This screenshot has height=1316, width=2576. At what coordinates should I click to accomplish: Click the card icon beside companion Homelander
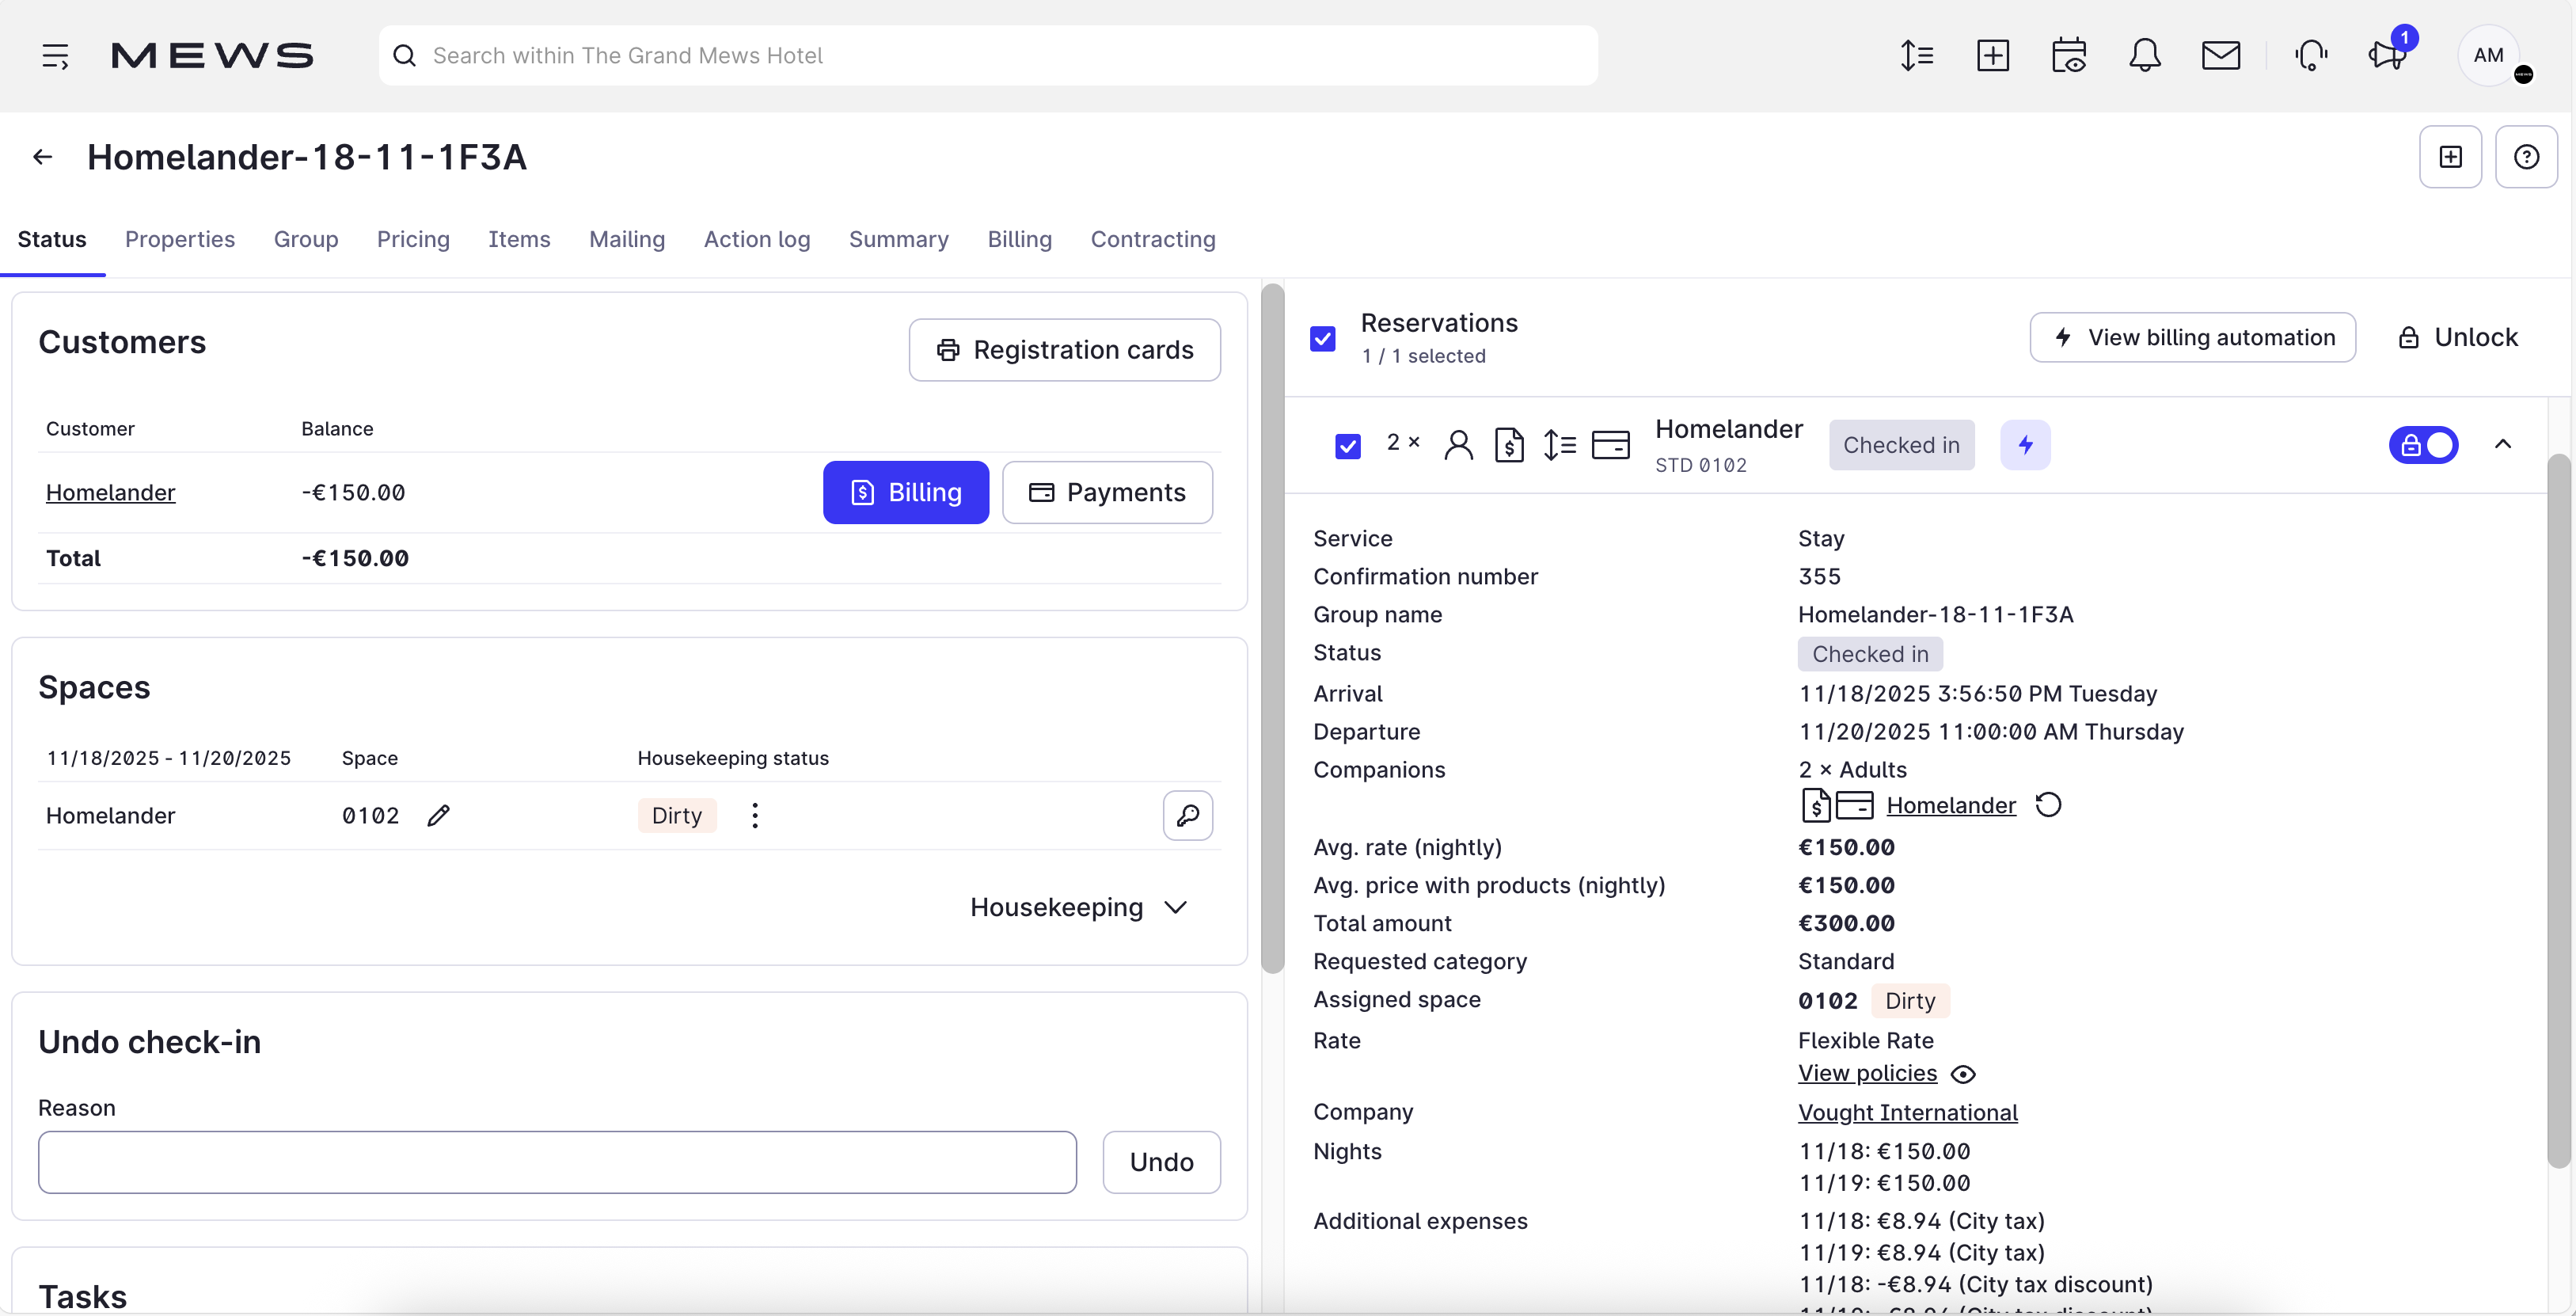point(1854,805)
